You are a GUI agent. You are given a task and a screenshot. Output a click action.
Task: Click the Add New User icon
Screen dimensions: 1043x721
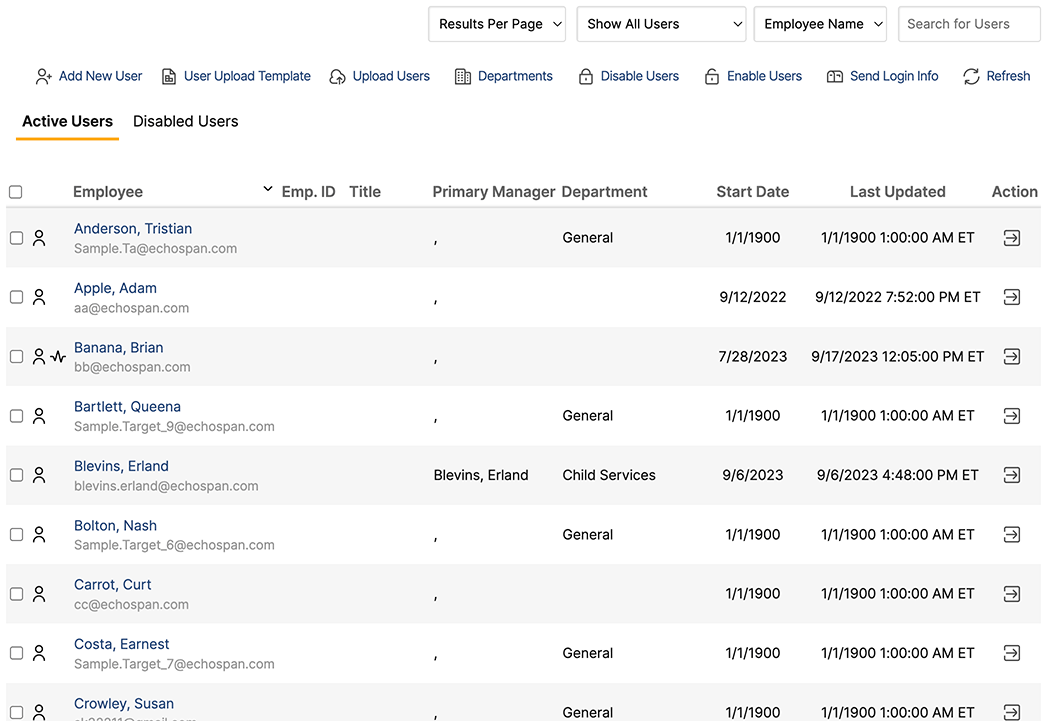(43, 76)
